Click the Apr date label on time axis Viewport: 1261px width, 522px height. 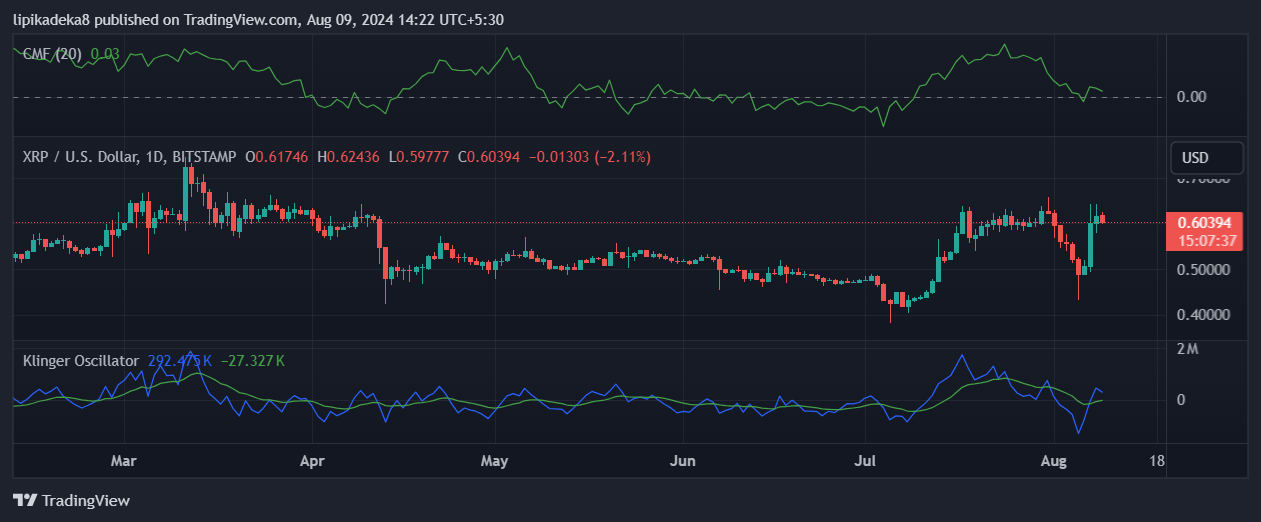pos(312,462)
